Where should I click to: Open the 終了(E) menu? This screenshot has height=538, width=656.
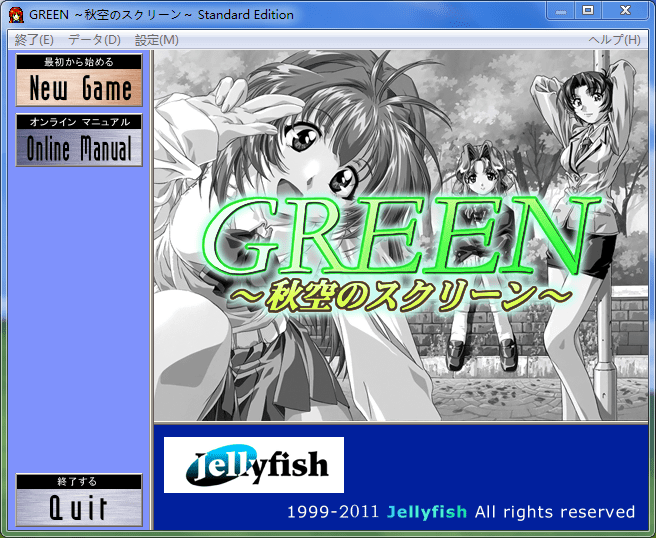[34, 40]
